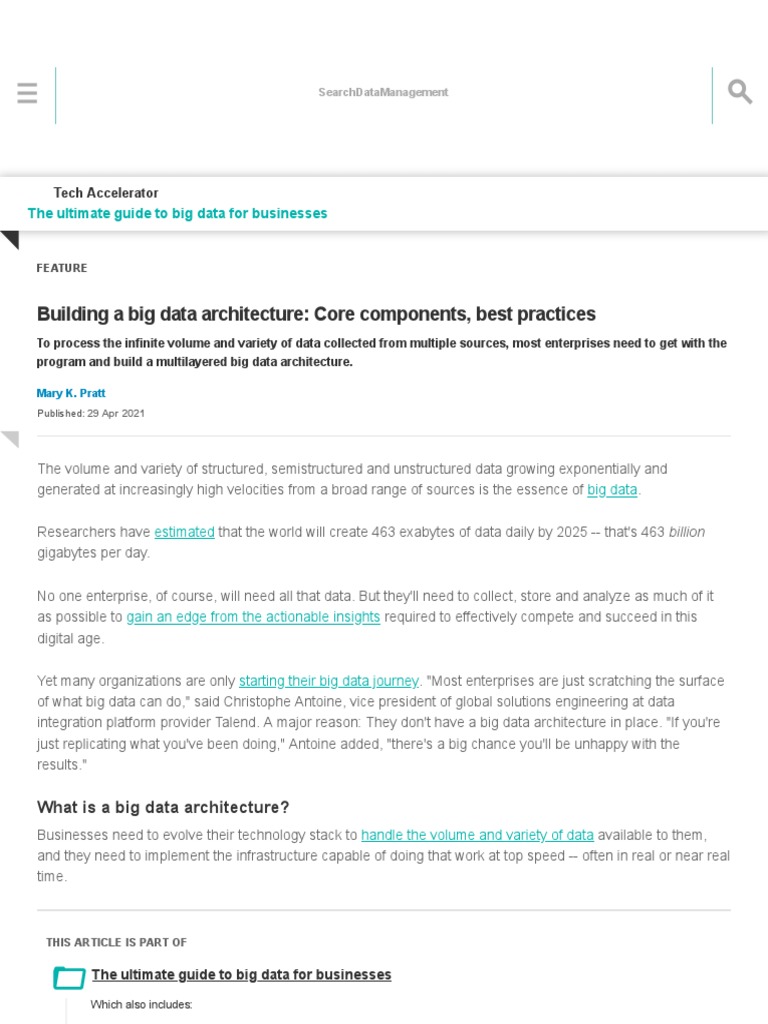Click the teal folder guide icon
The image size is (768, 1024).
coord(69,977)
